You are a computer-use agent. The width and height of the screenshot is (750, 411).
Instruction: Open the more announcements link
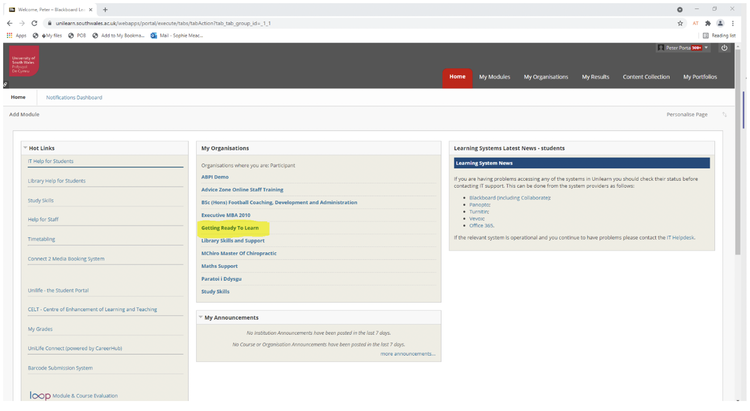[407, 354]
